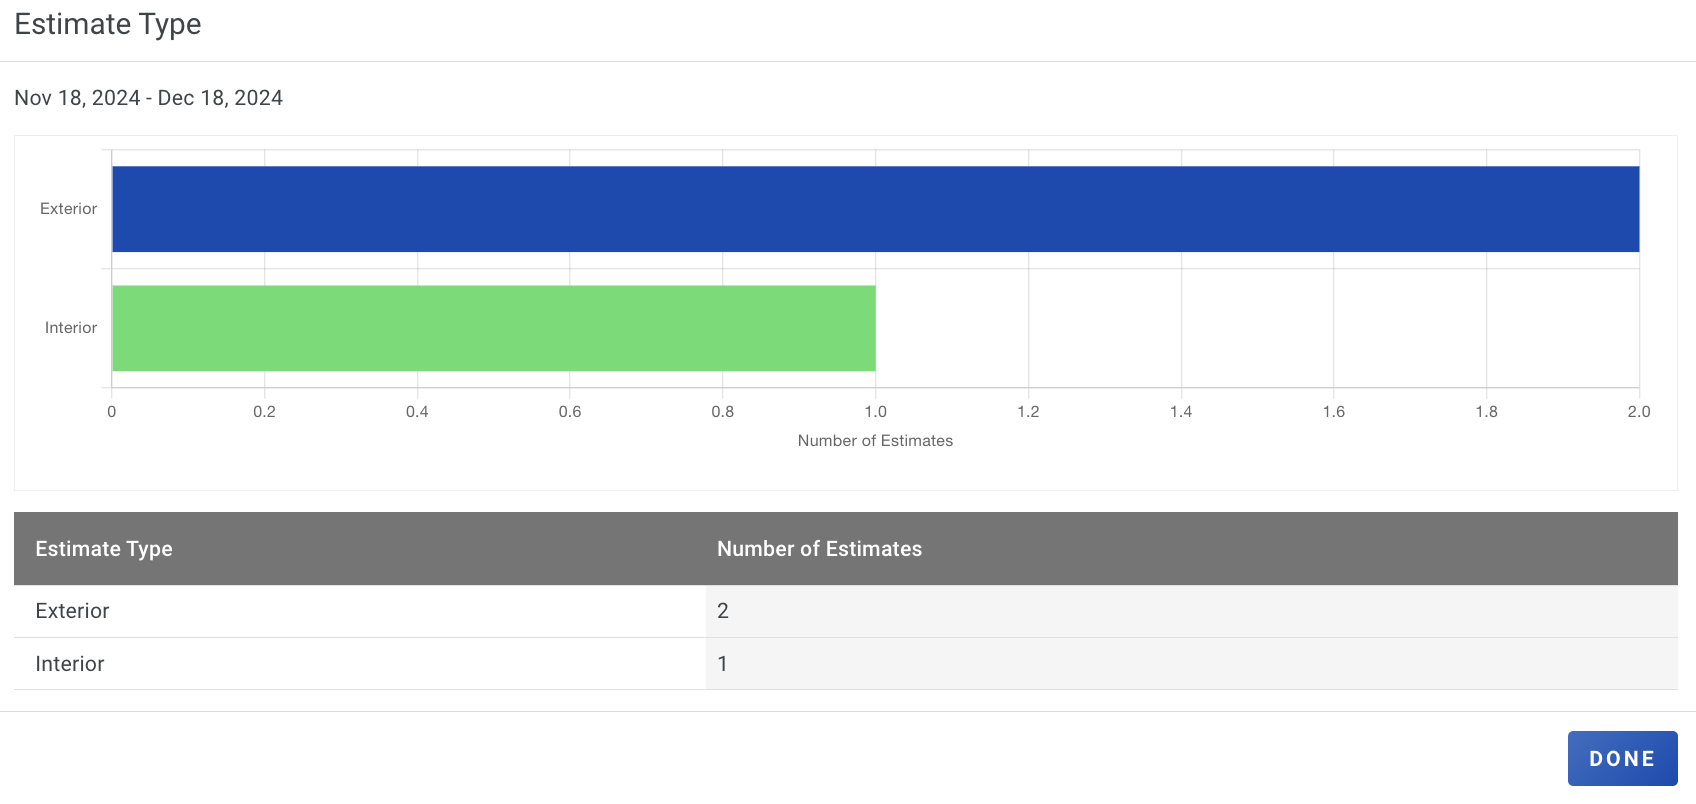Select the Number of Estimates column header

coord(819,549)
